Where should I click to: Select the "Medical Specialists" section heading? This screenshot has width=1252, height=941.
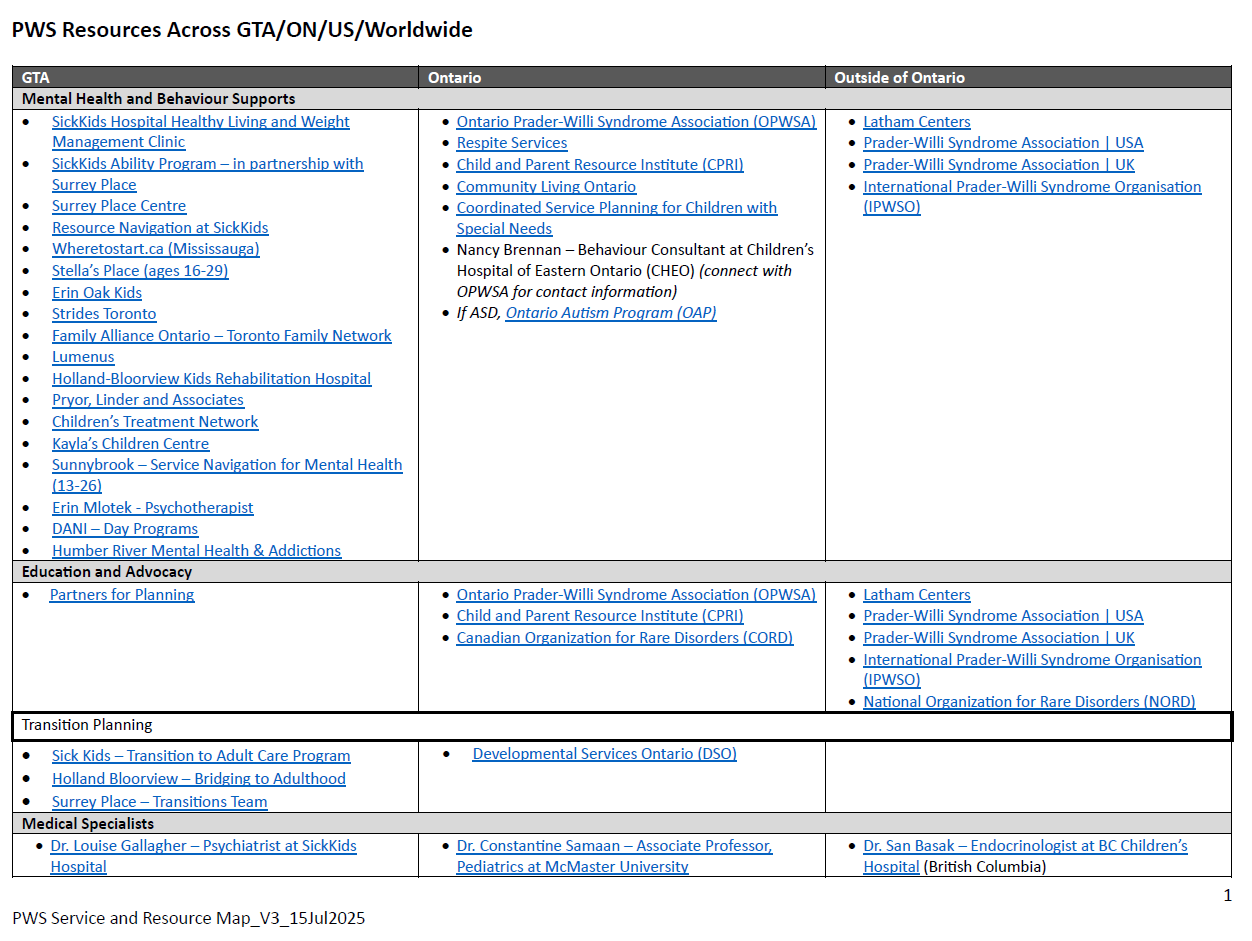click(88, 824)
